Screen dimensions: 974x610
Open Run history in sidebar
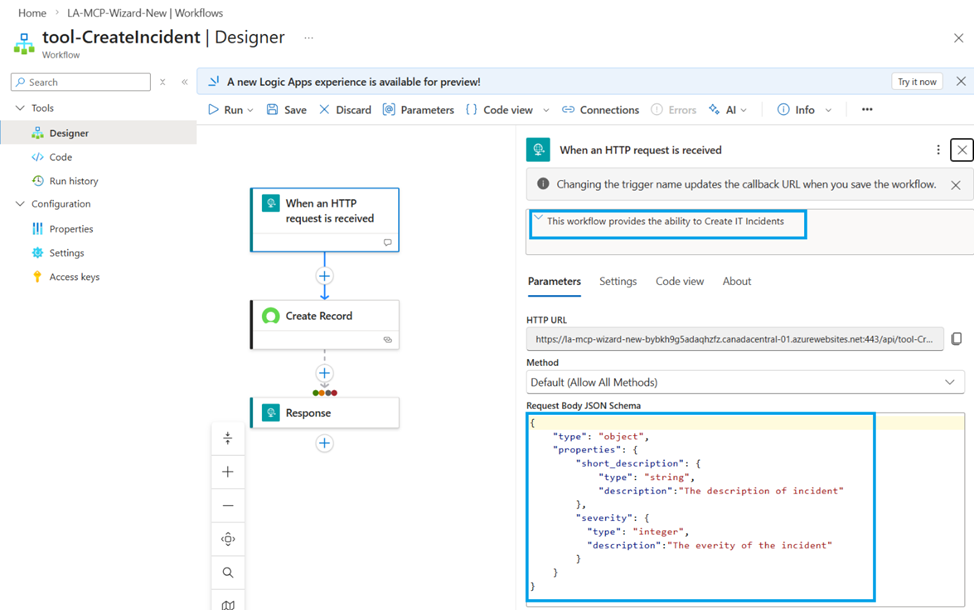pyautogui.click(x=73, y=181)
